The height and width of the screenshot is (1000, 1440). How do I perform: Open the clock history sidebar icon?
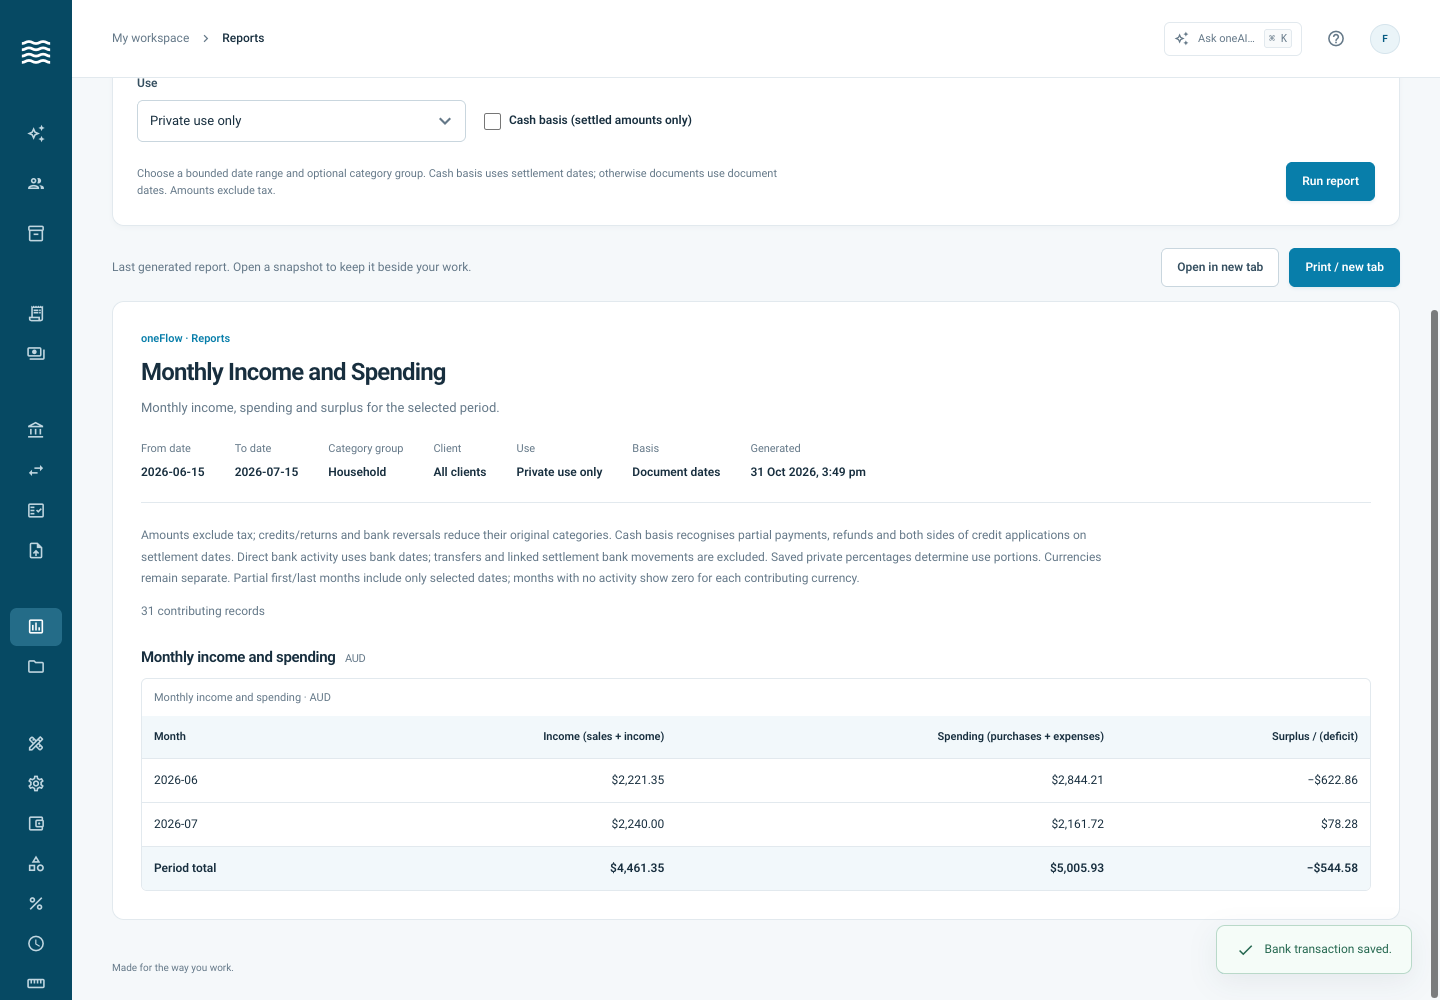coord(36,943)
